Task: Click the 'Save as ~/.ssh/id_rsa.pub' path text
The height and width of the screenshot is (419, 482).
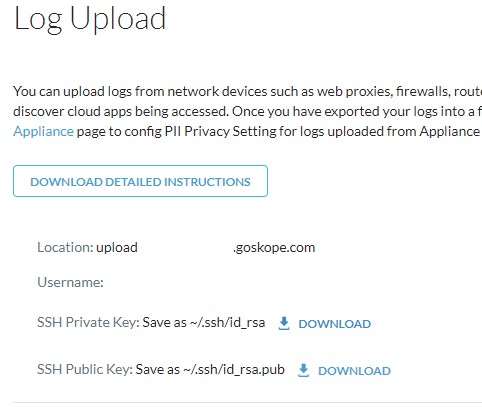Action: [x=210, y=370]
